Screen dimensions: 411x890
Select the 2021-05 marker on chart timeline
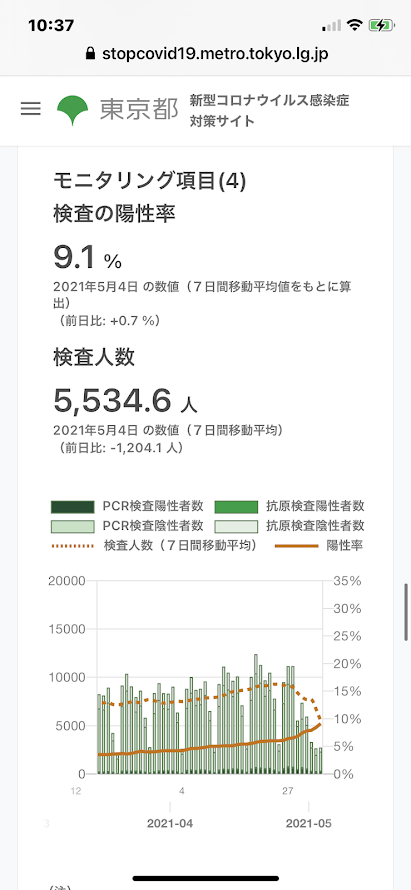309,823
